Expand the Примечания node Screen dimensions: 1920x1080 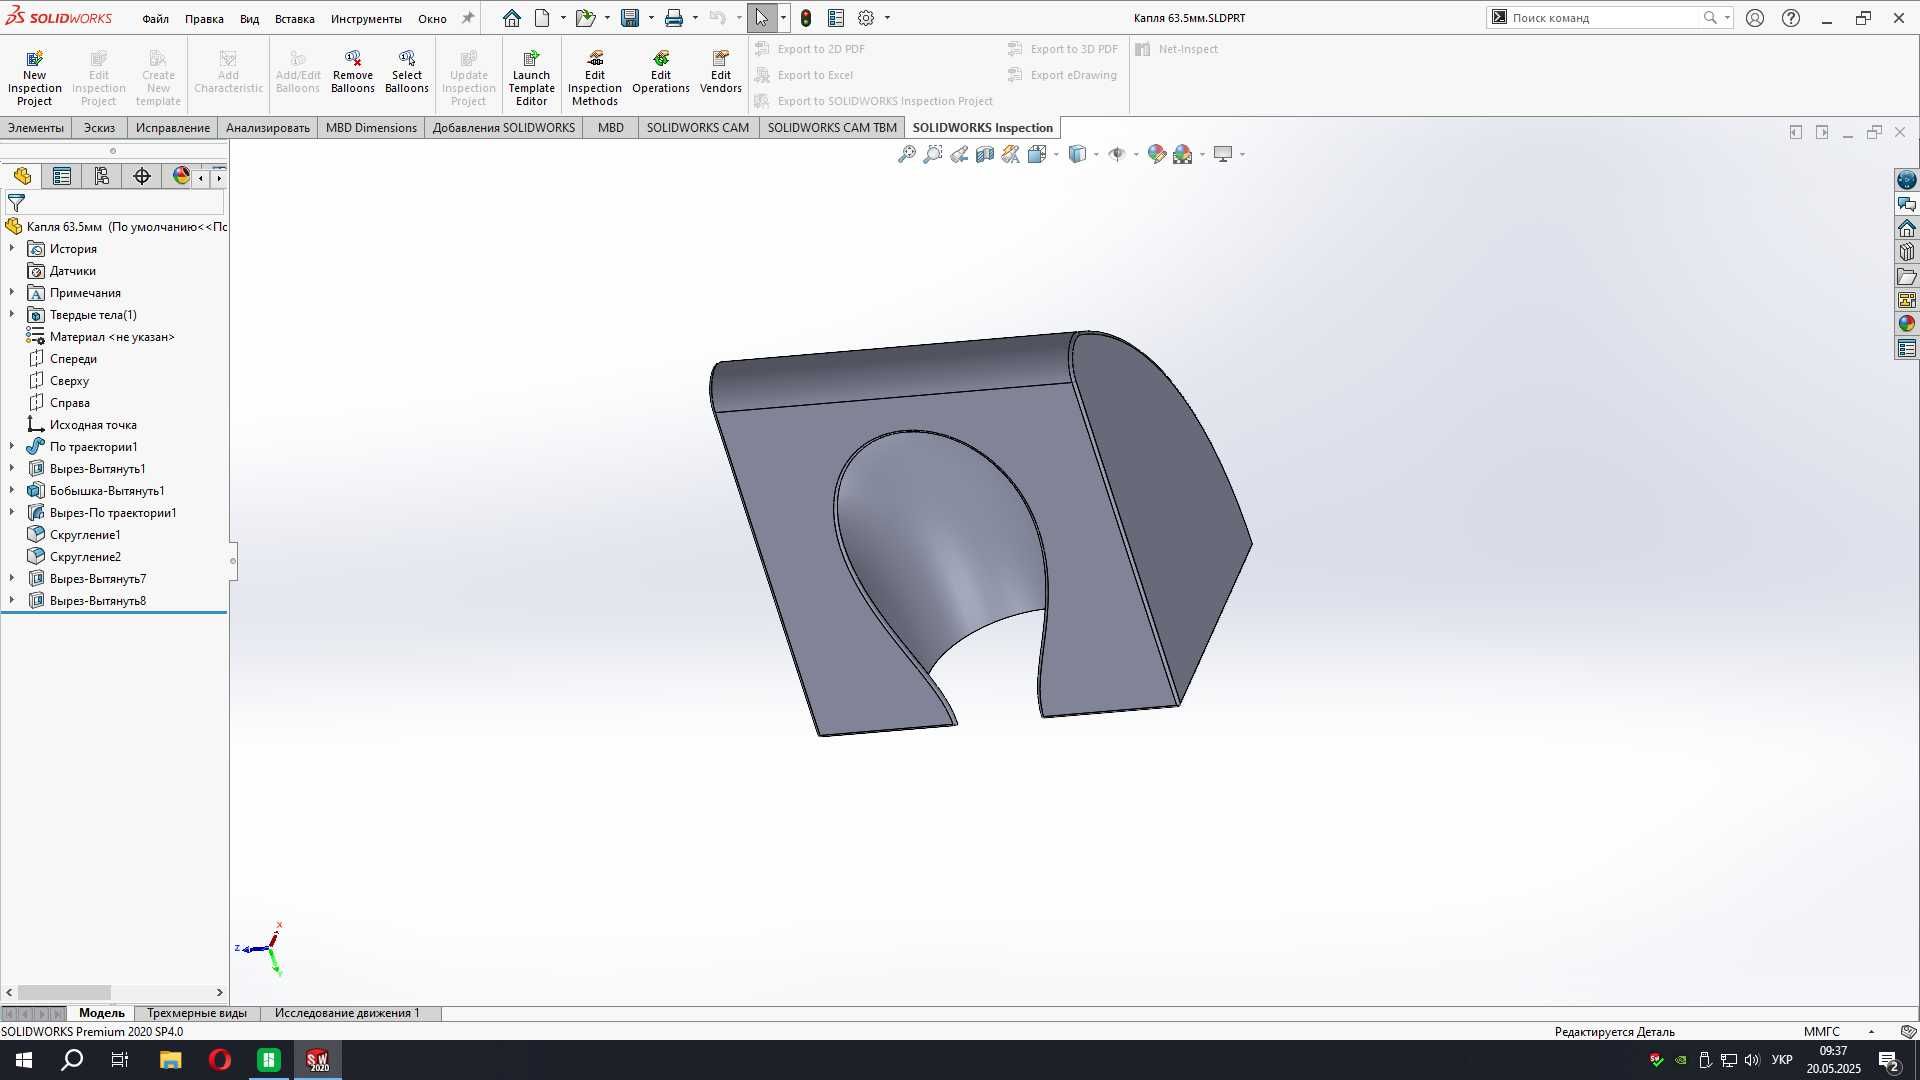[x=12, y=292]
